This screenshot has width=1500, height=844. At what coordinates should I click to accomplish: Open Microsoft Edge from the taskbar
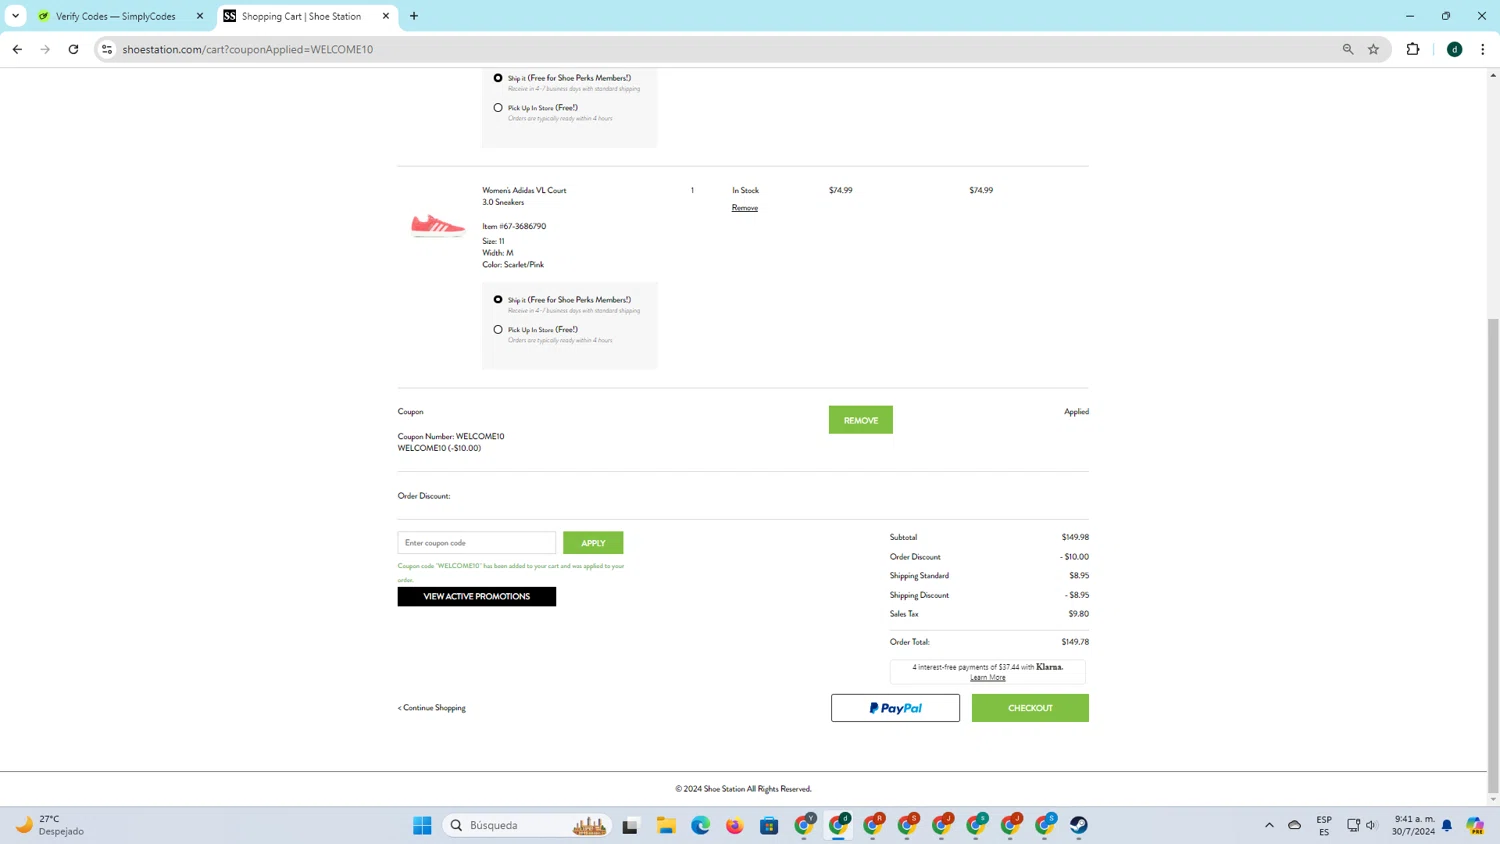[700, 825]
